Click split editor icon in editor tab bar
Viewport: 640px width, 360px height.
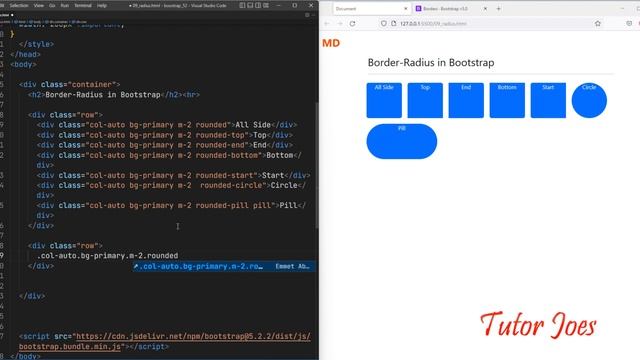[307, 15]
